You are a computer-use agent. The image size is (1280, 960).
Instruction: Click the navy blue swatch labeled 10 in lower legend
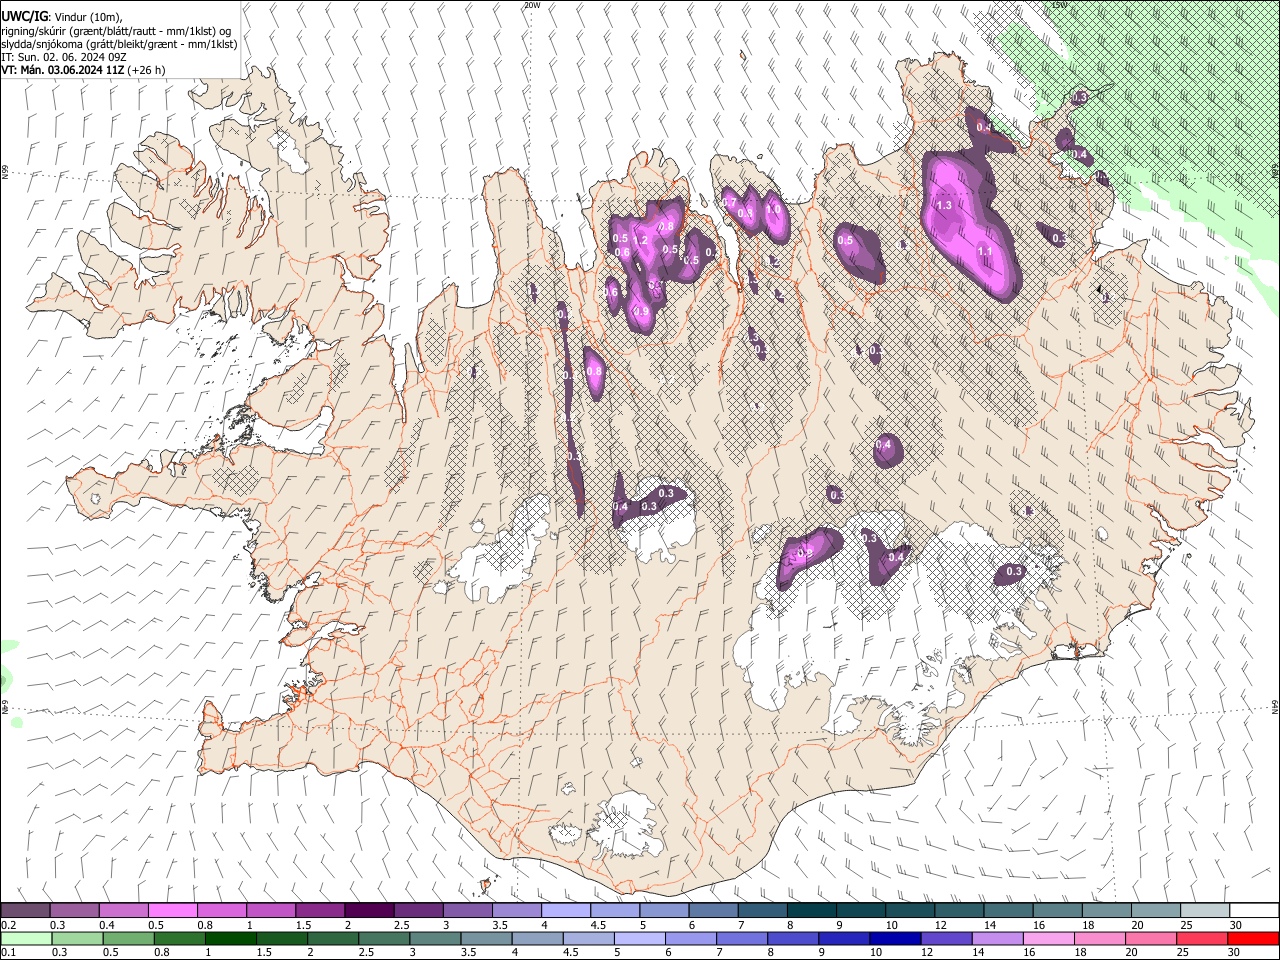coord(893,938)
